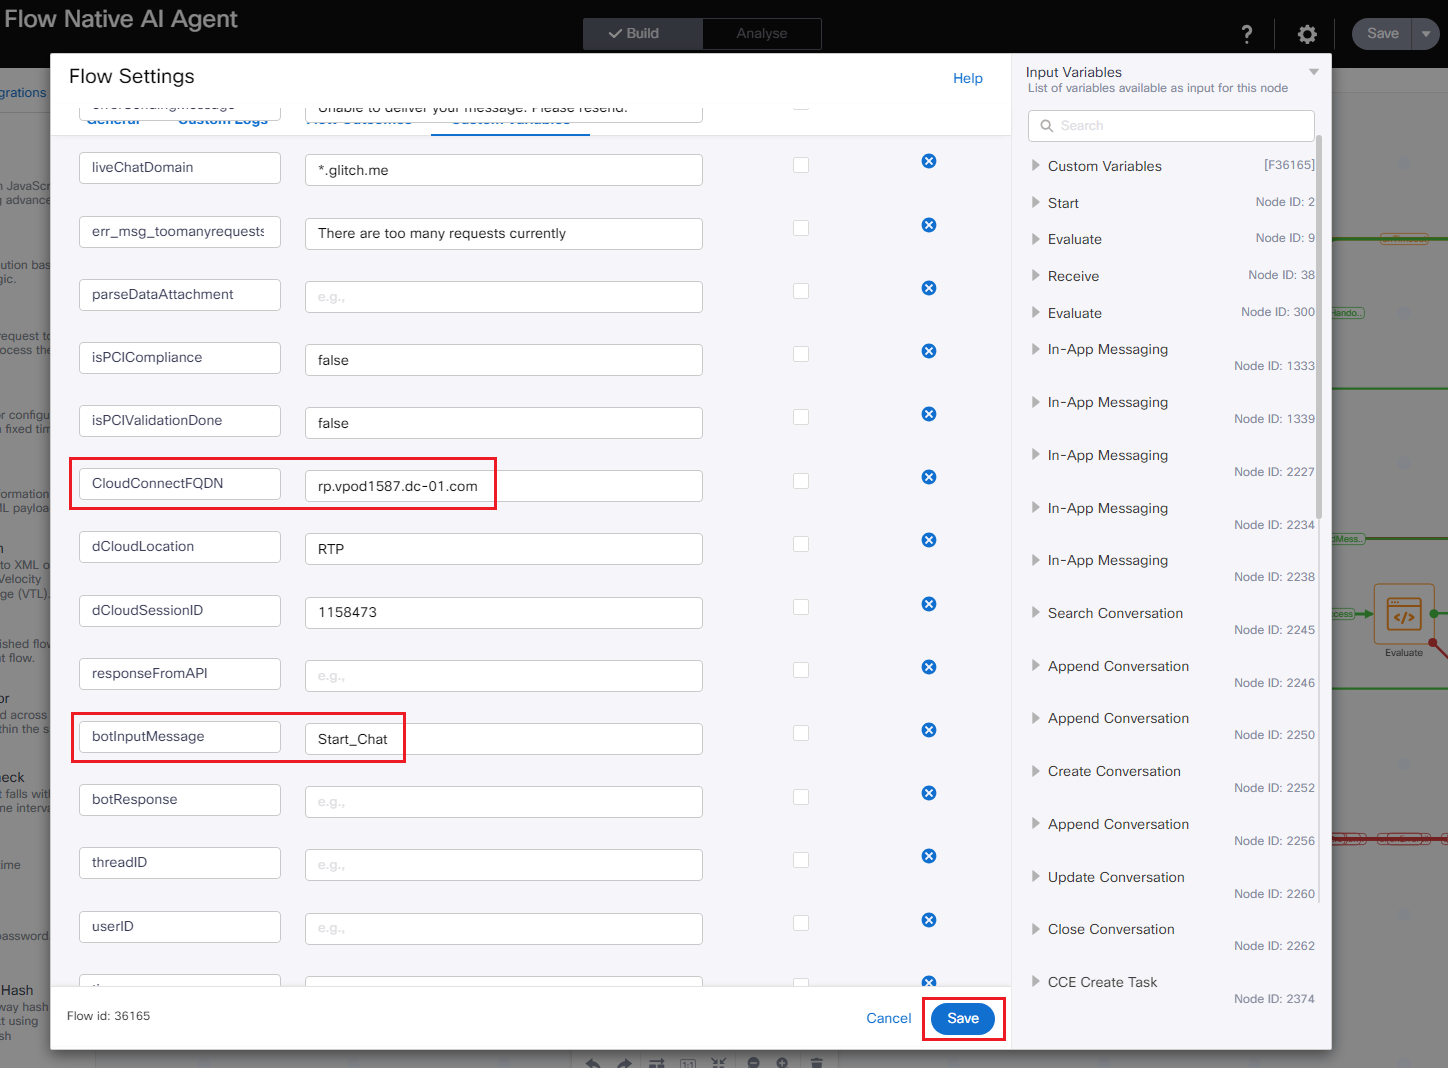Check the box for botResponse variable
Screen dimensions: 1448x1068
click(801, 797)
